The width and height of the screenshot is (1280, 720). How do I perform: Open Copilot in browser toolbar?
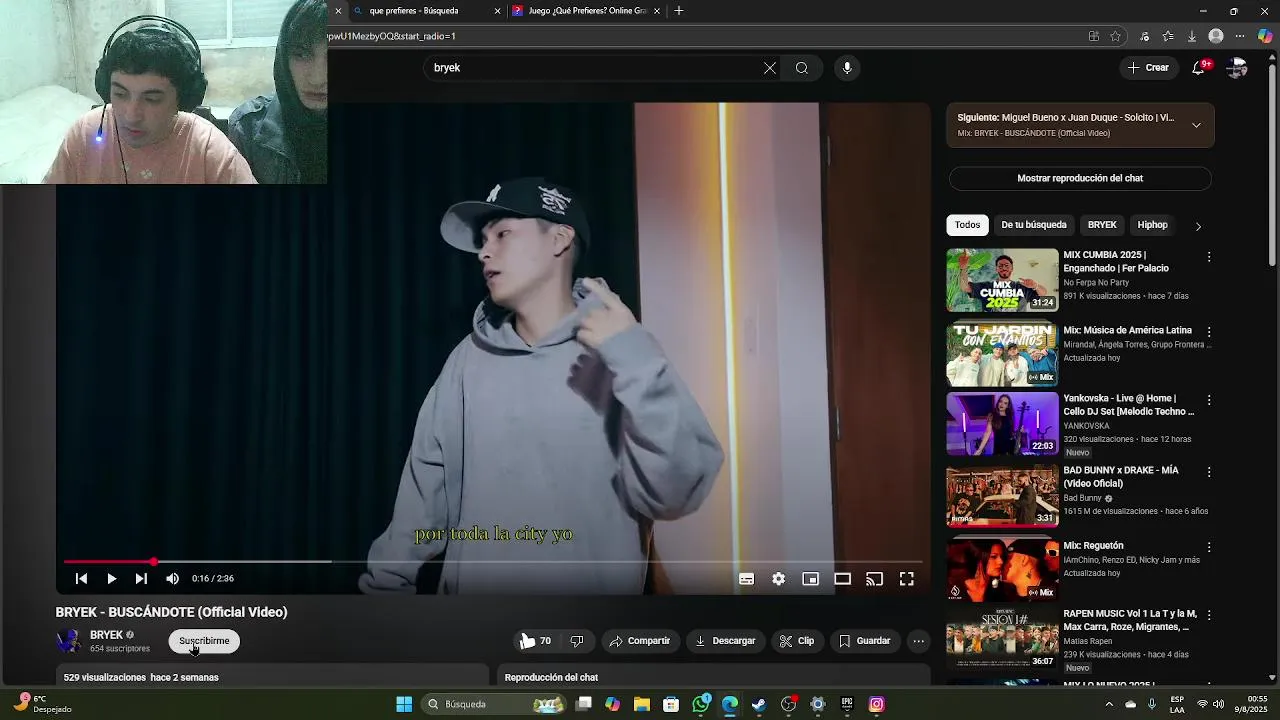pos(1266,36)
